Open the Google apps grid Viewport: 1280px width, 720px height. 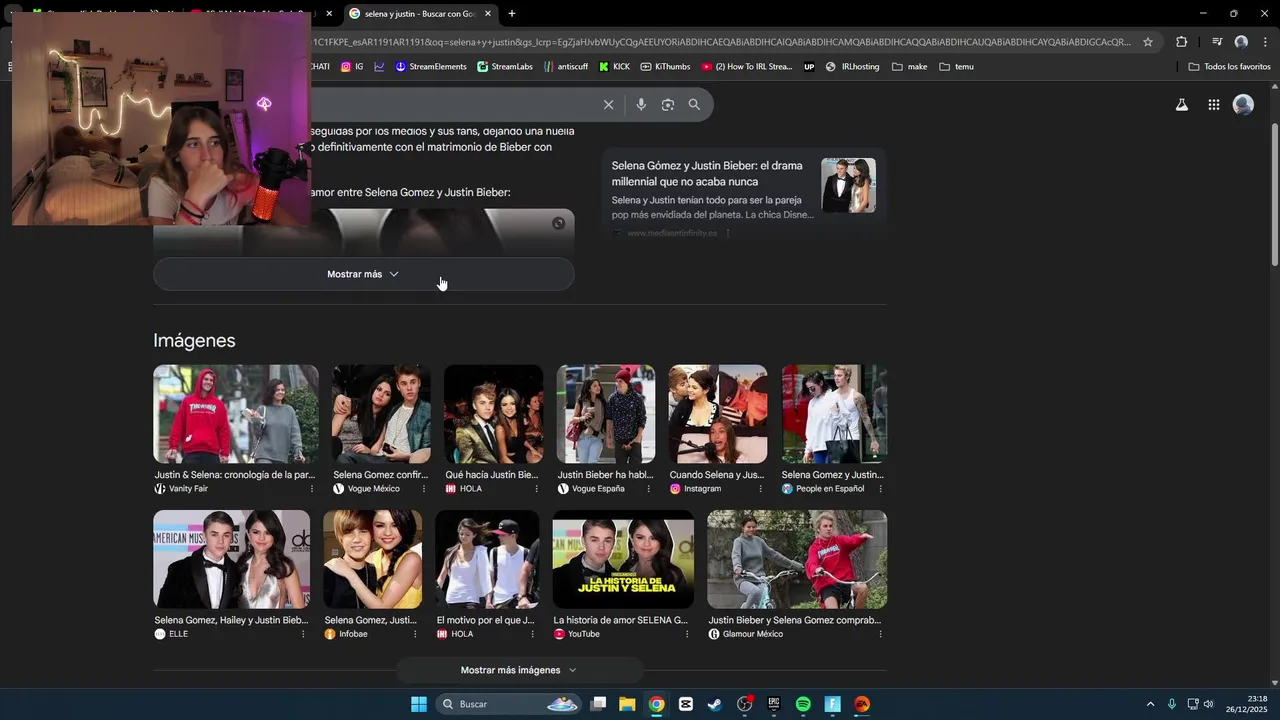[1213, 104]
